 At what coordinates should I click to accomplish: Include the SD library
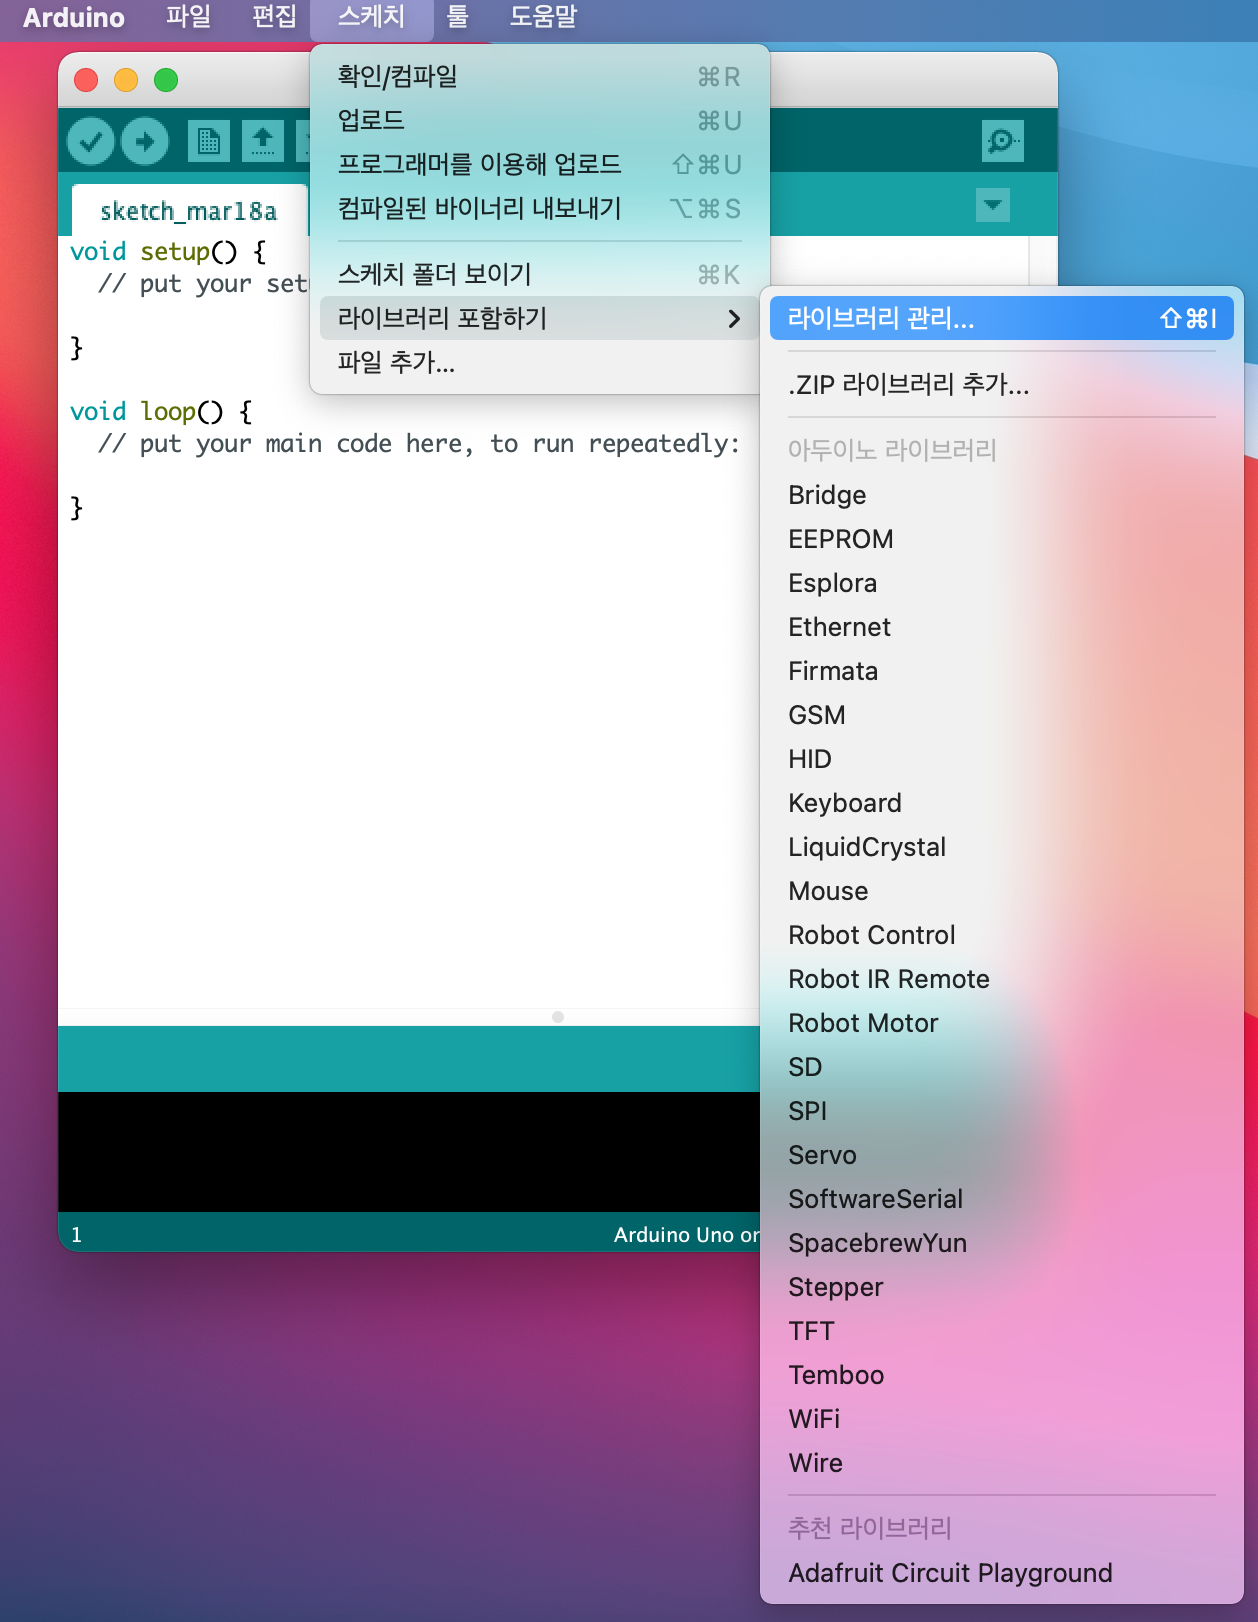click(x=1002, y=1067)
